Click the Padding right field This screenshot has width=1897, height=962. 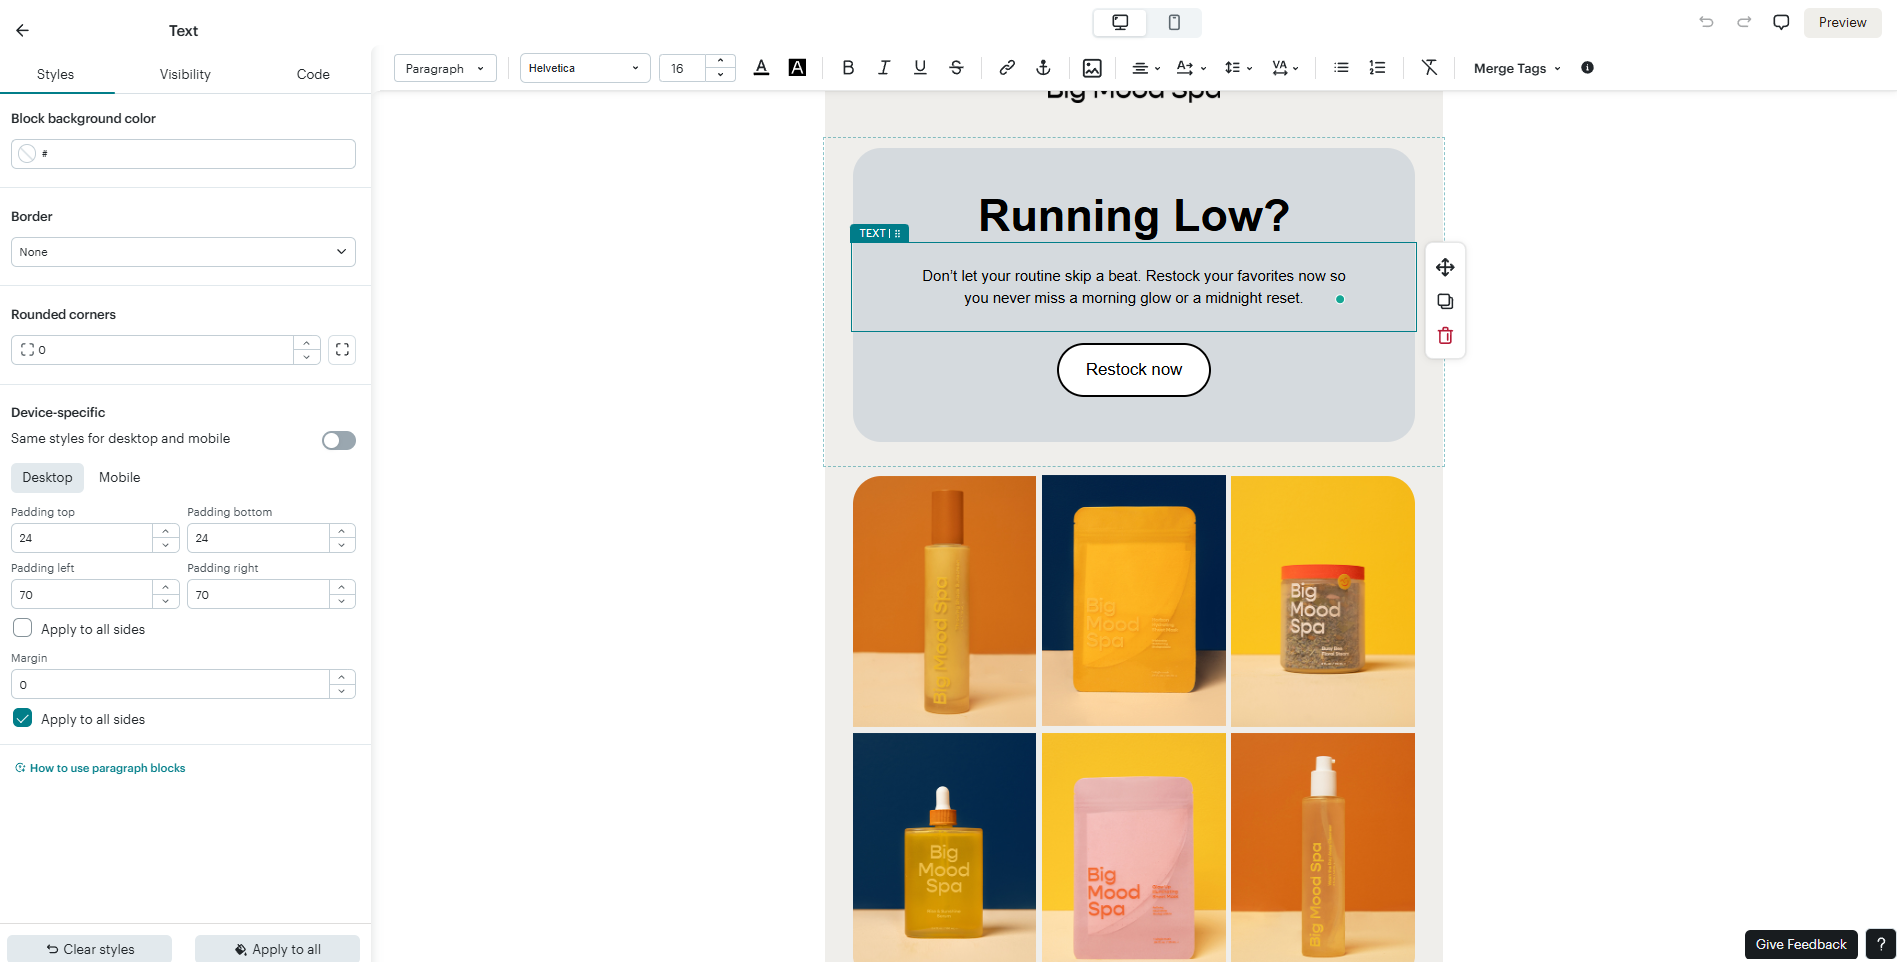coord(258,594)
